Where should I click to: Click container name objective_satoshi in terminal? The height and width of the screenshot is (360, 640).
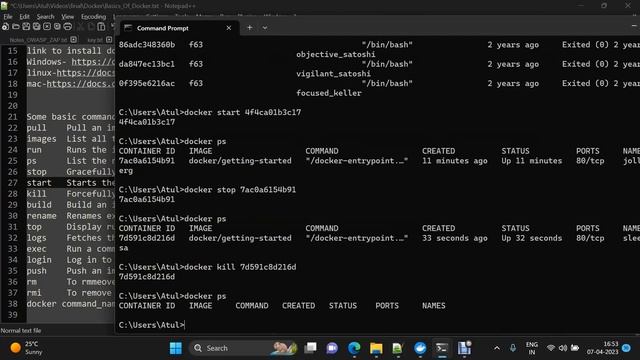[336, 54]
